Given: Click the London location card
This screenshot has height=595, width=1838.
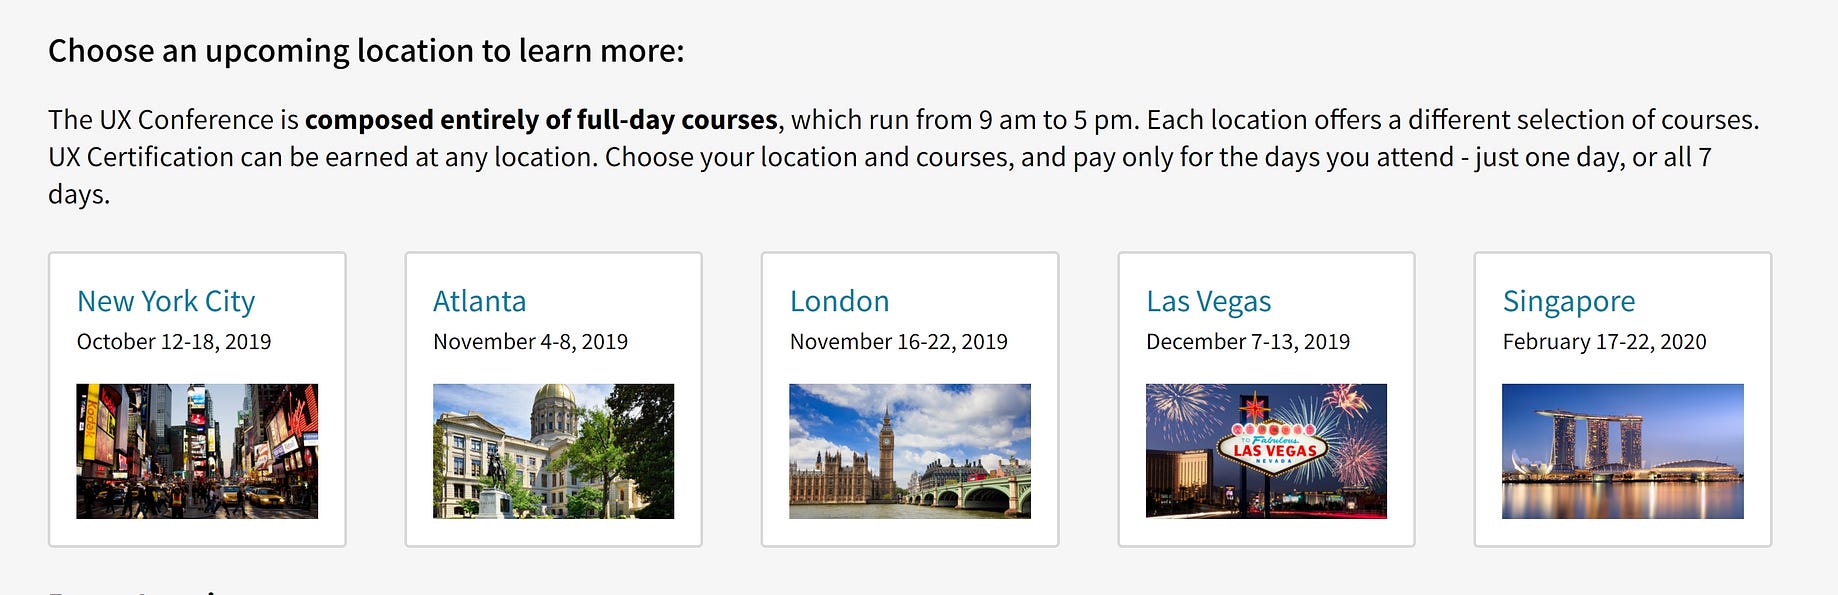Looking at the screenshot, I should point(911,398).
